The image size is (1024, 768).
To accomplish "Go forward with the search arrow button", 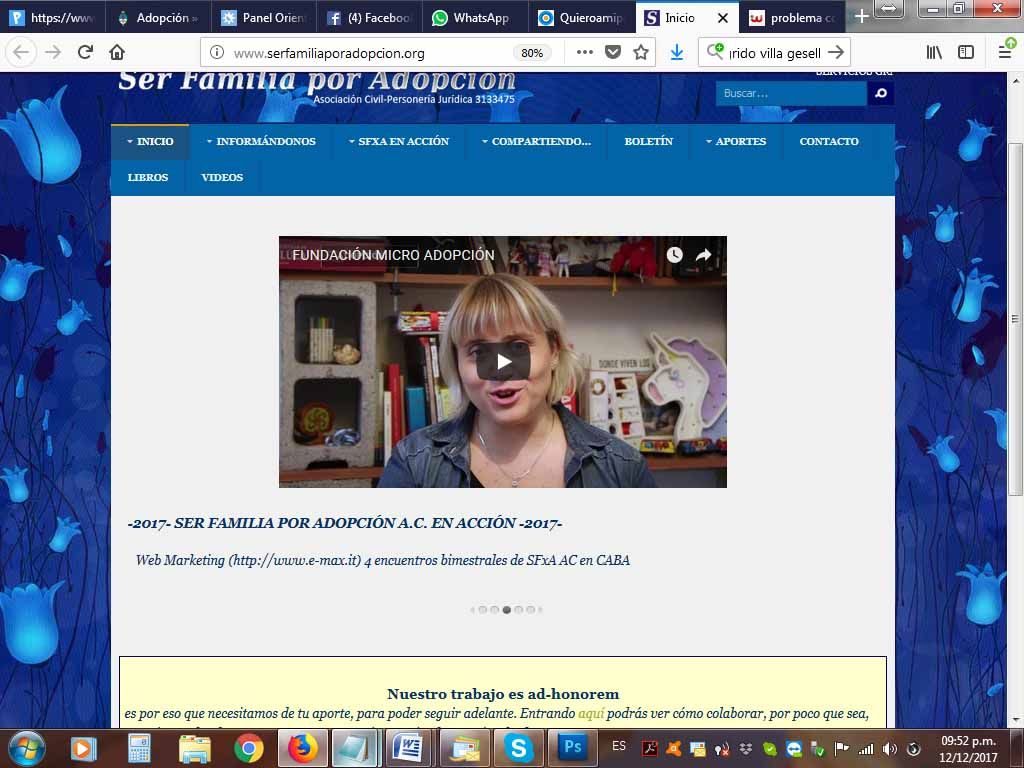I will coord(836,52).
